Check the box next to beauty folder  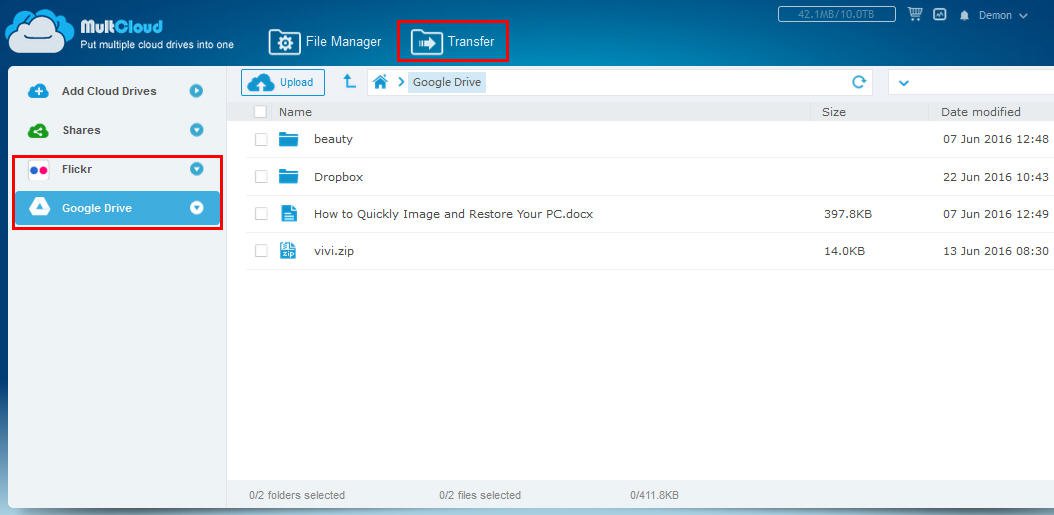point(261,140)
